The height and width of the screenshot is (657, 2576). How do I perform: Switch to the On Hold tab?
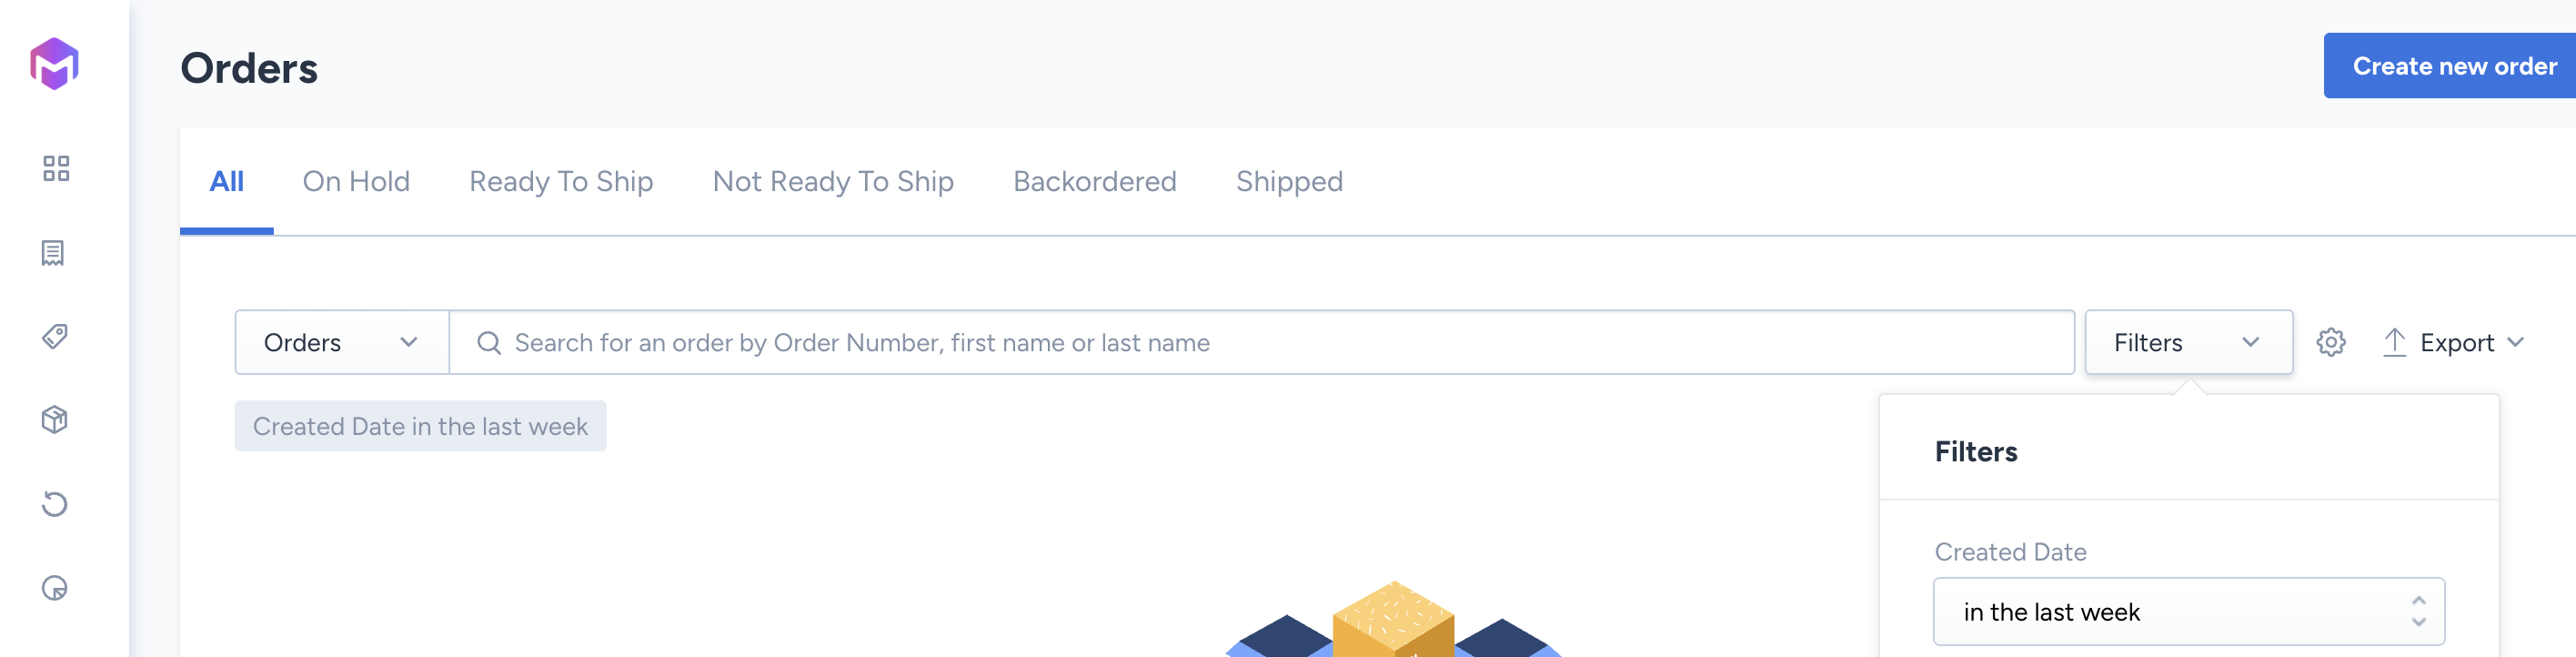356,181
